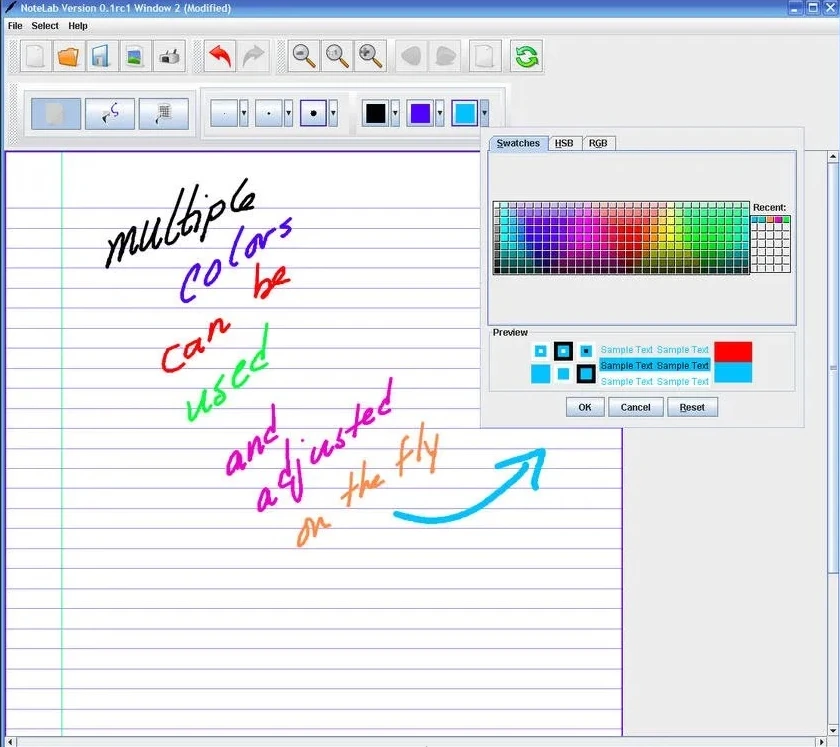This screenshot has height=747, width=840.
Task: Click the grayed page icon beside refresh
Action: point(485,56)
